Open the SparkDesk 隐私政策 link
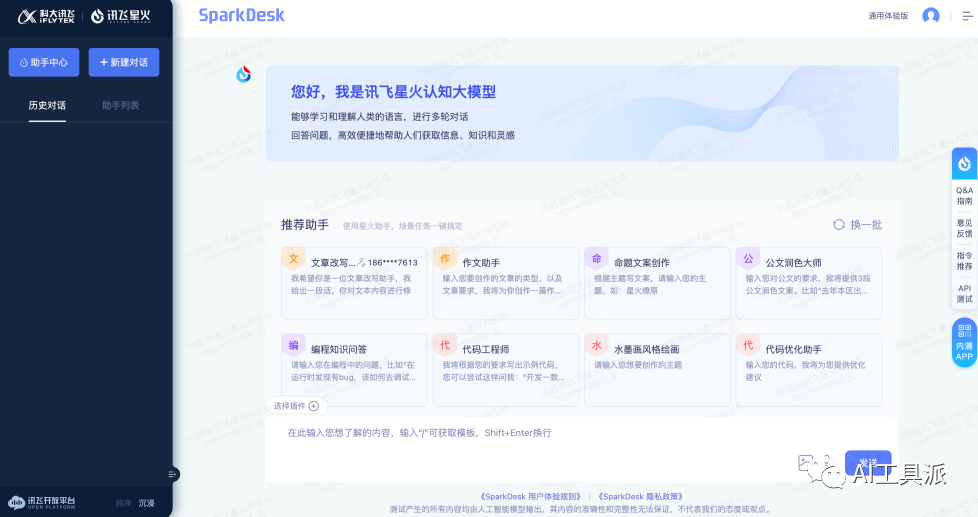 click(x=641, y=496)
